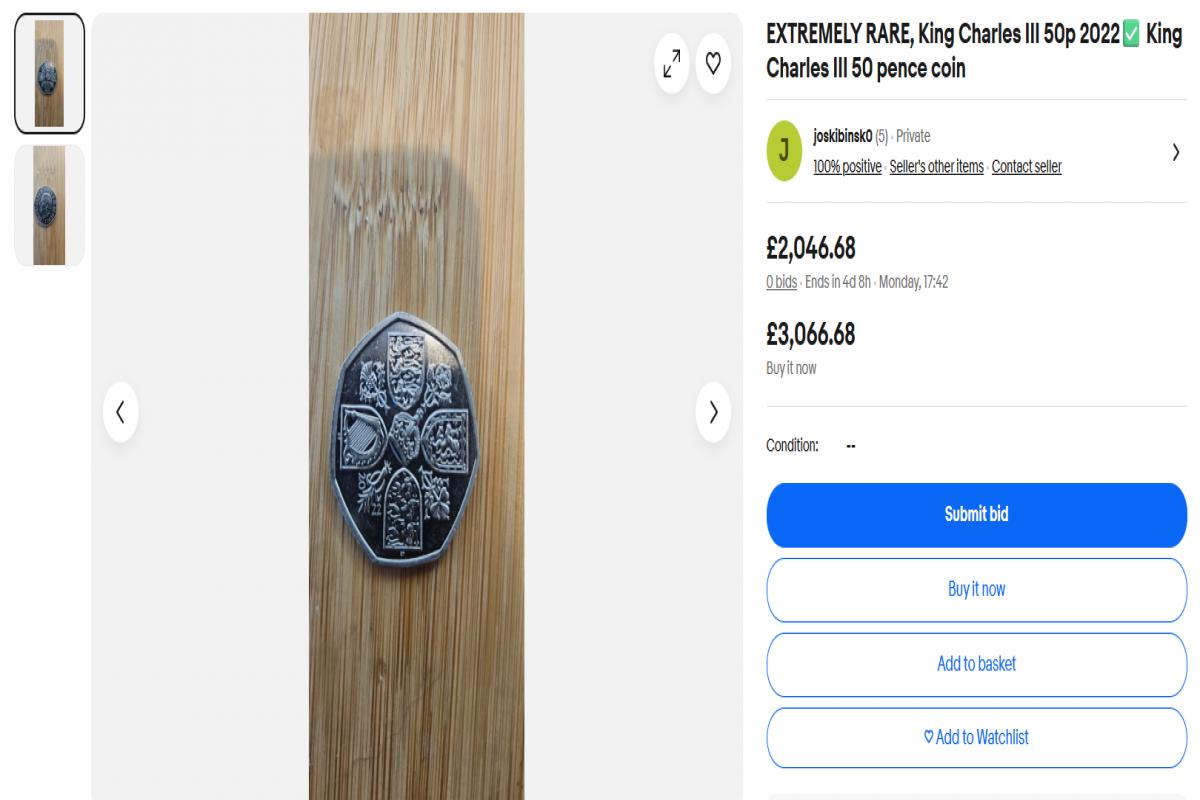
Task: Expand seller details with the right chevron
Action: [x=1176, y=152]
